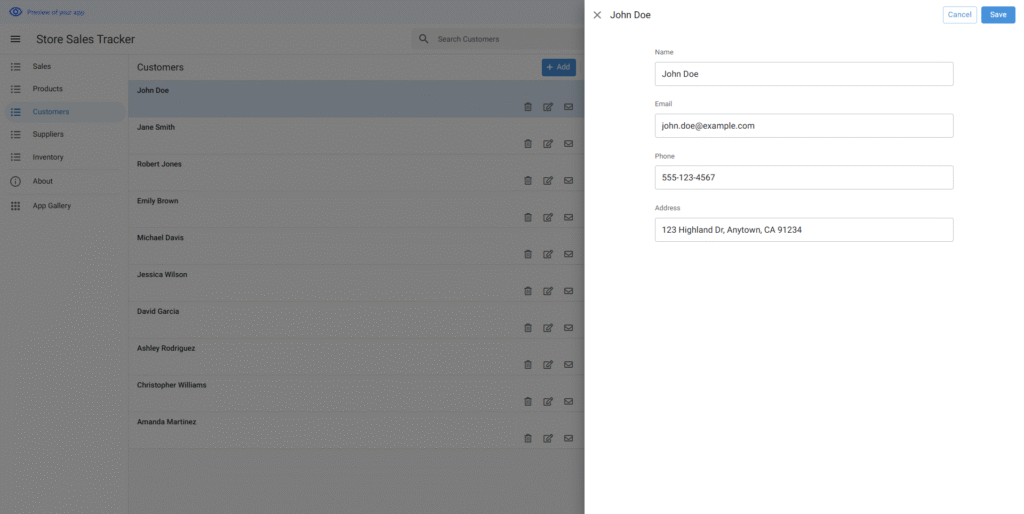This screenshot has height=514, width=1024.
Task: Go to Suppliers view
Action: point(48,134)
